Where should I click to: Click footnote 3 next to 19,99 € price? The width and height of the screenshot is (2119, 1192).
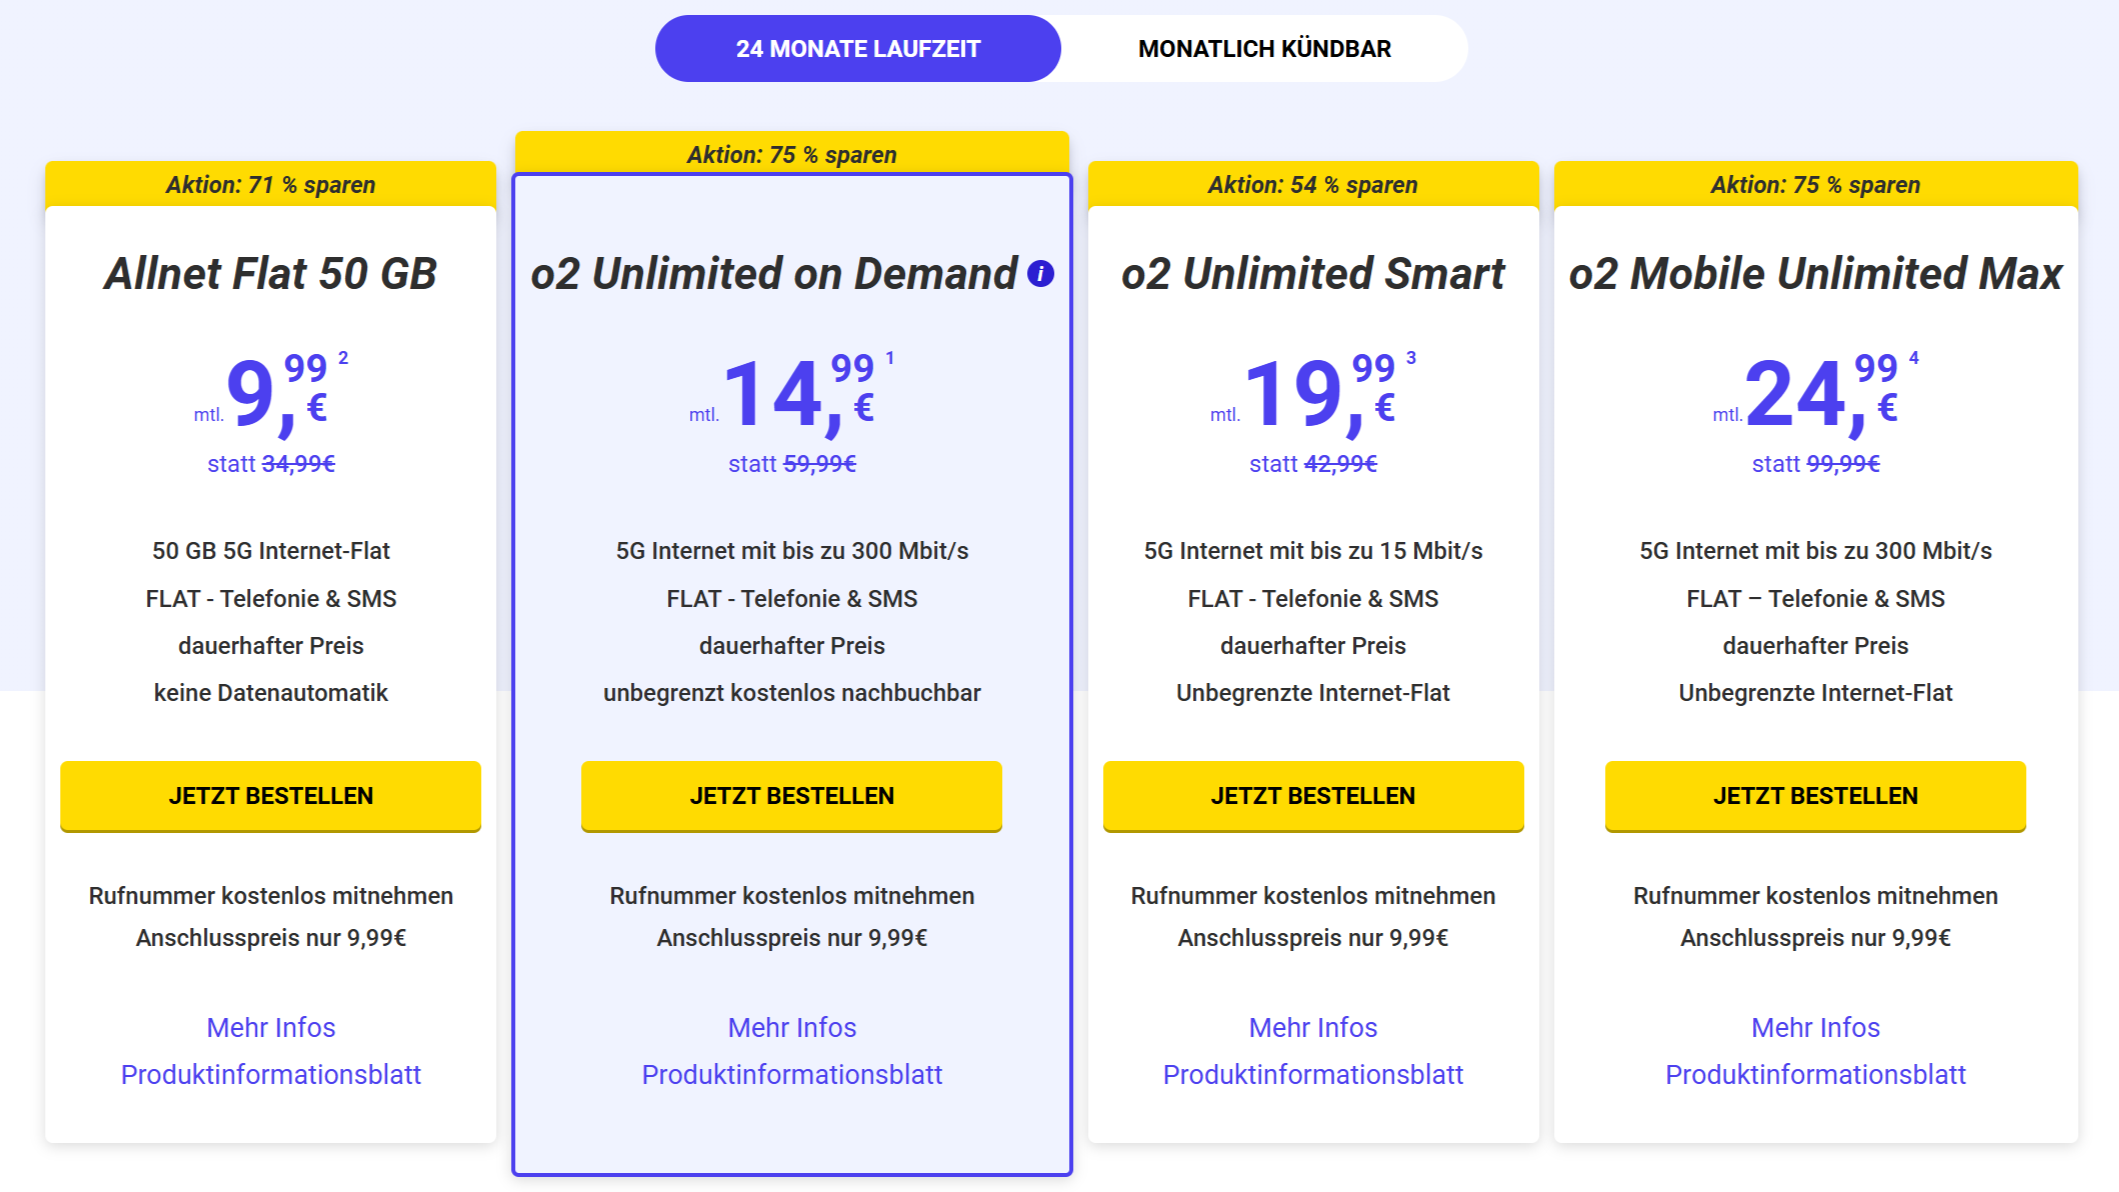click(x=1411, y=358)
